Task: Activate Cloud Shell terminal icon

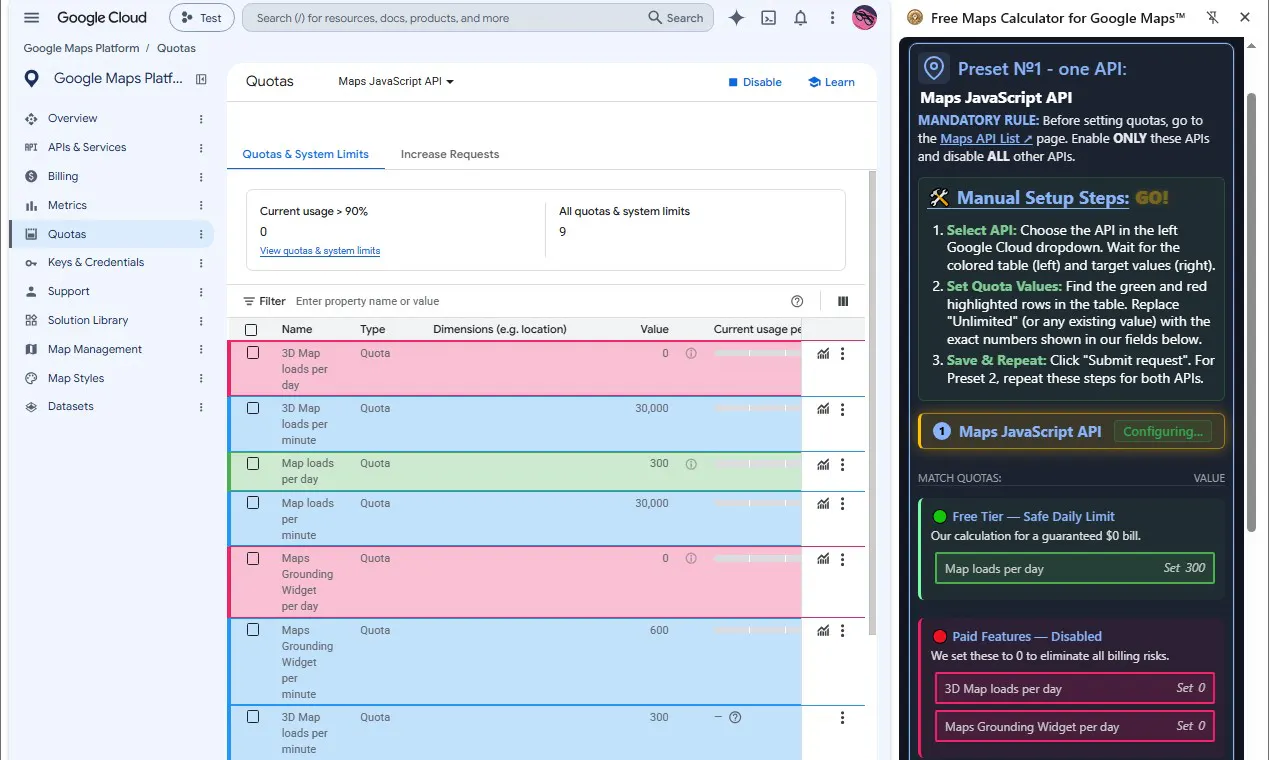Action: coord(769,18)
